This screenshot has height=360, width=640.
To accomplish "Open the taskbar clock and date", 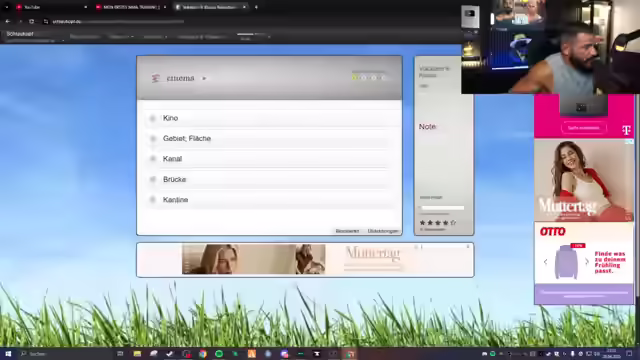I will (611, 353).
